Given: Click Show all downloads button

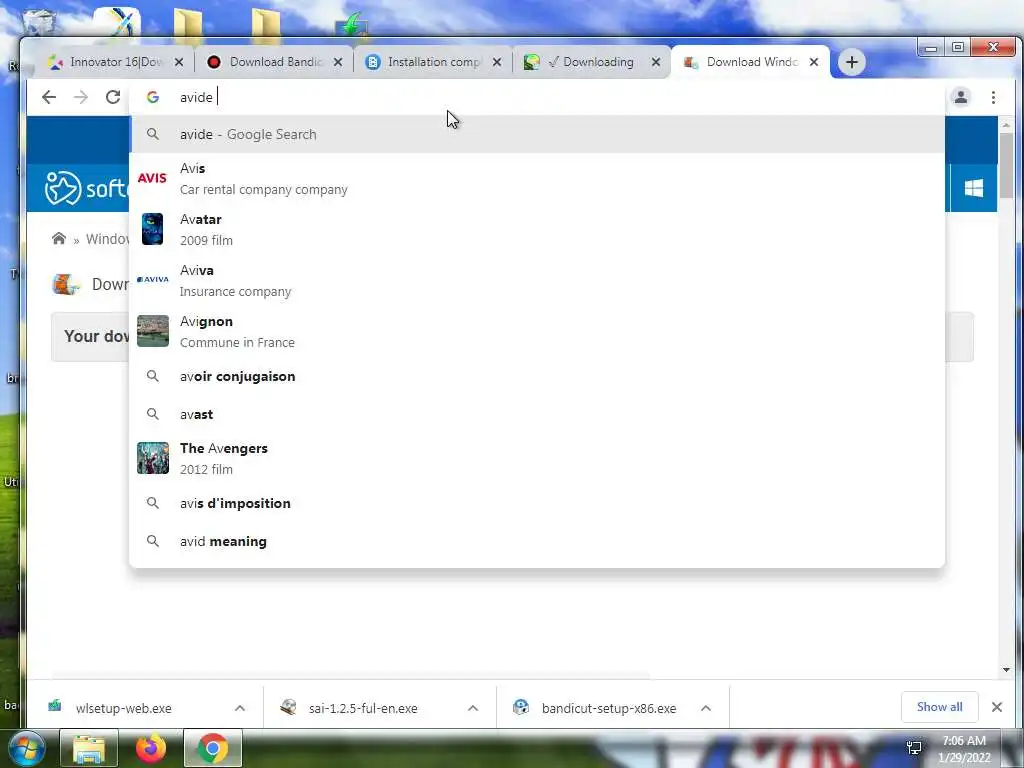Looking at the screenshot, I should (x=939, y=707).
